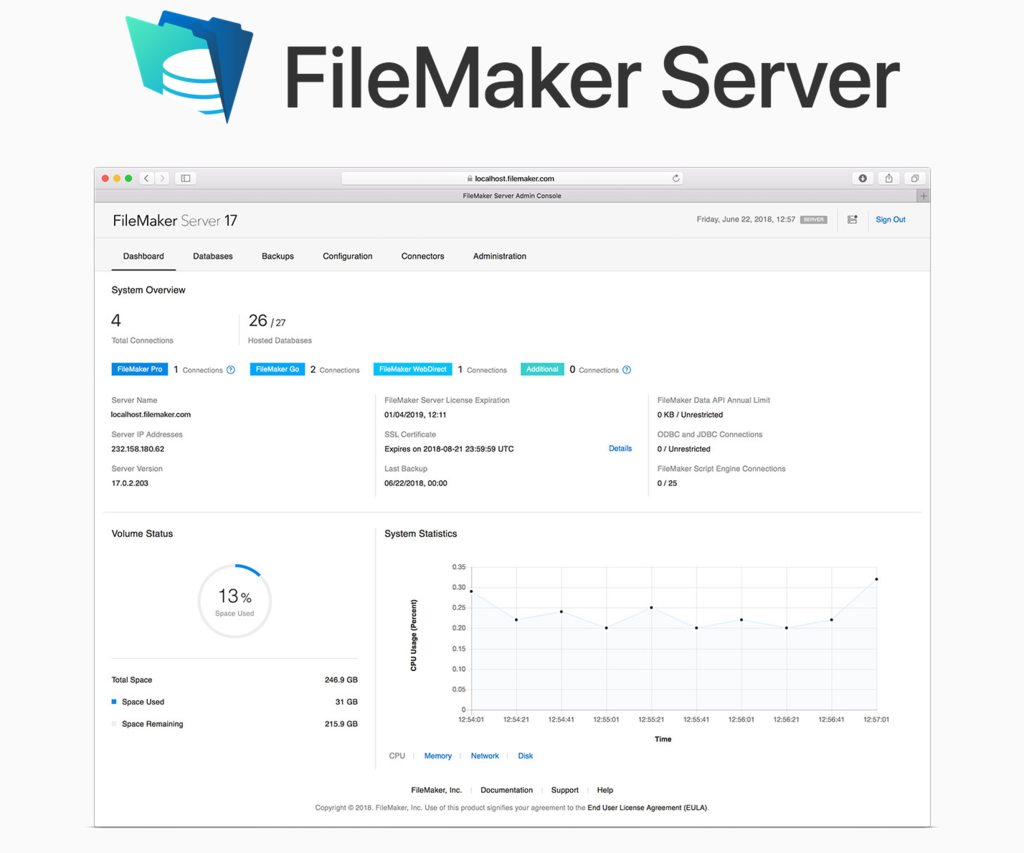Click the localhost.filemaker.com address bar
1024x853 pixels.
tap(510, 178)
